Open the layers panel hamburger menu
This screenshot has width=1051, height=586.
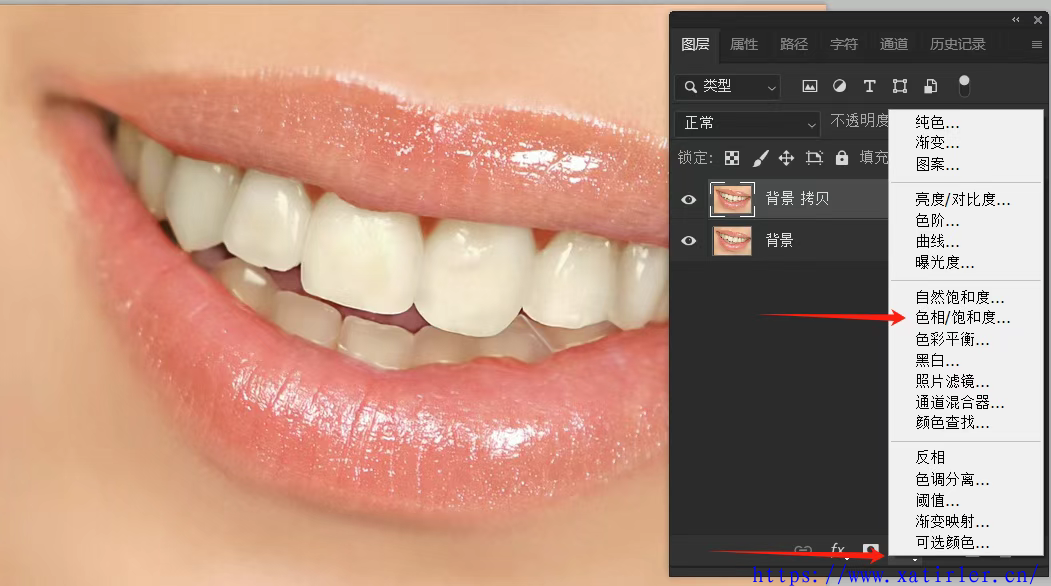click(1036, 45)
